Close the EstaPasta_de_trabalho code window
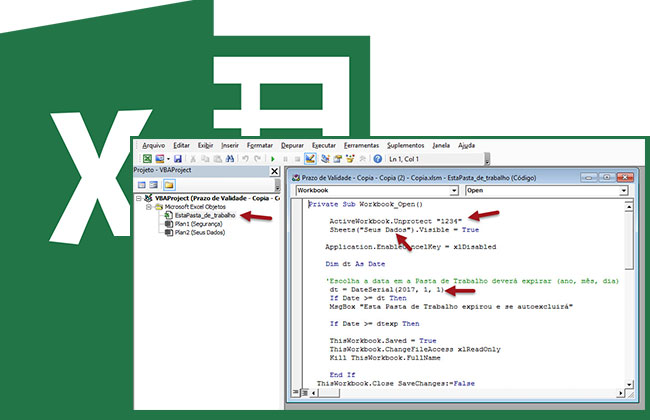 625,177
